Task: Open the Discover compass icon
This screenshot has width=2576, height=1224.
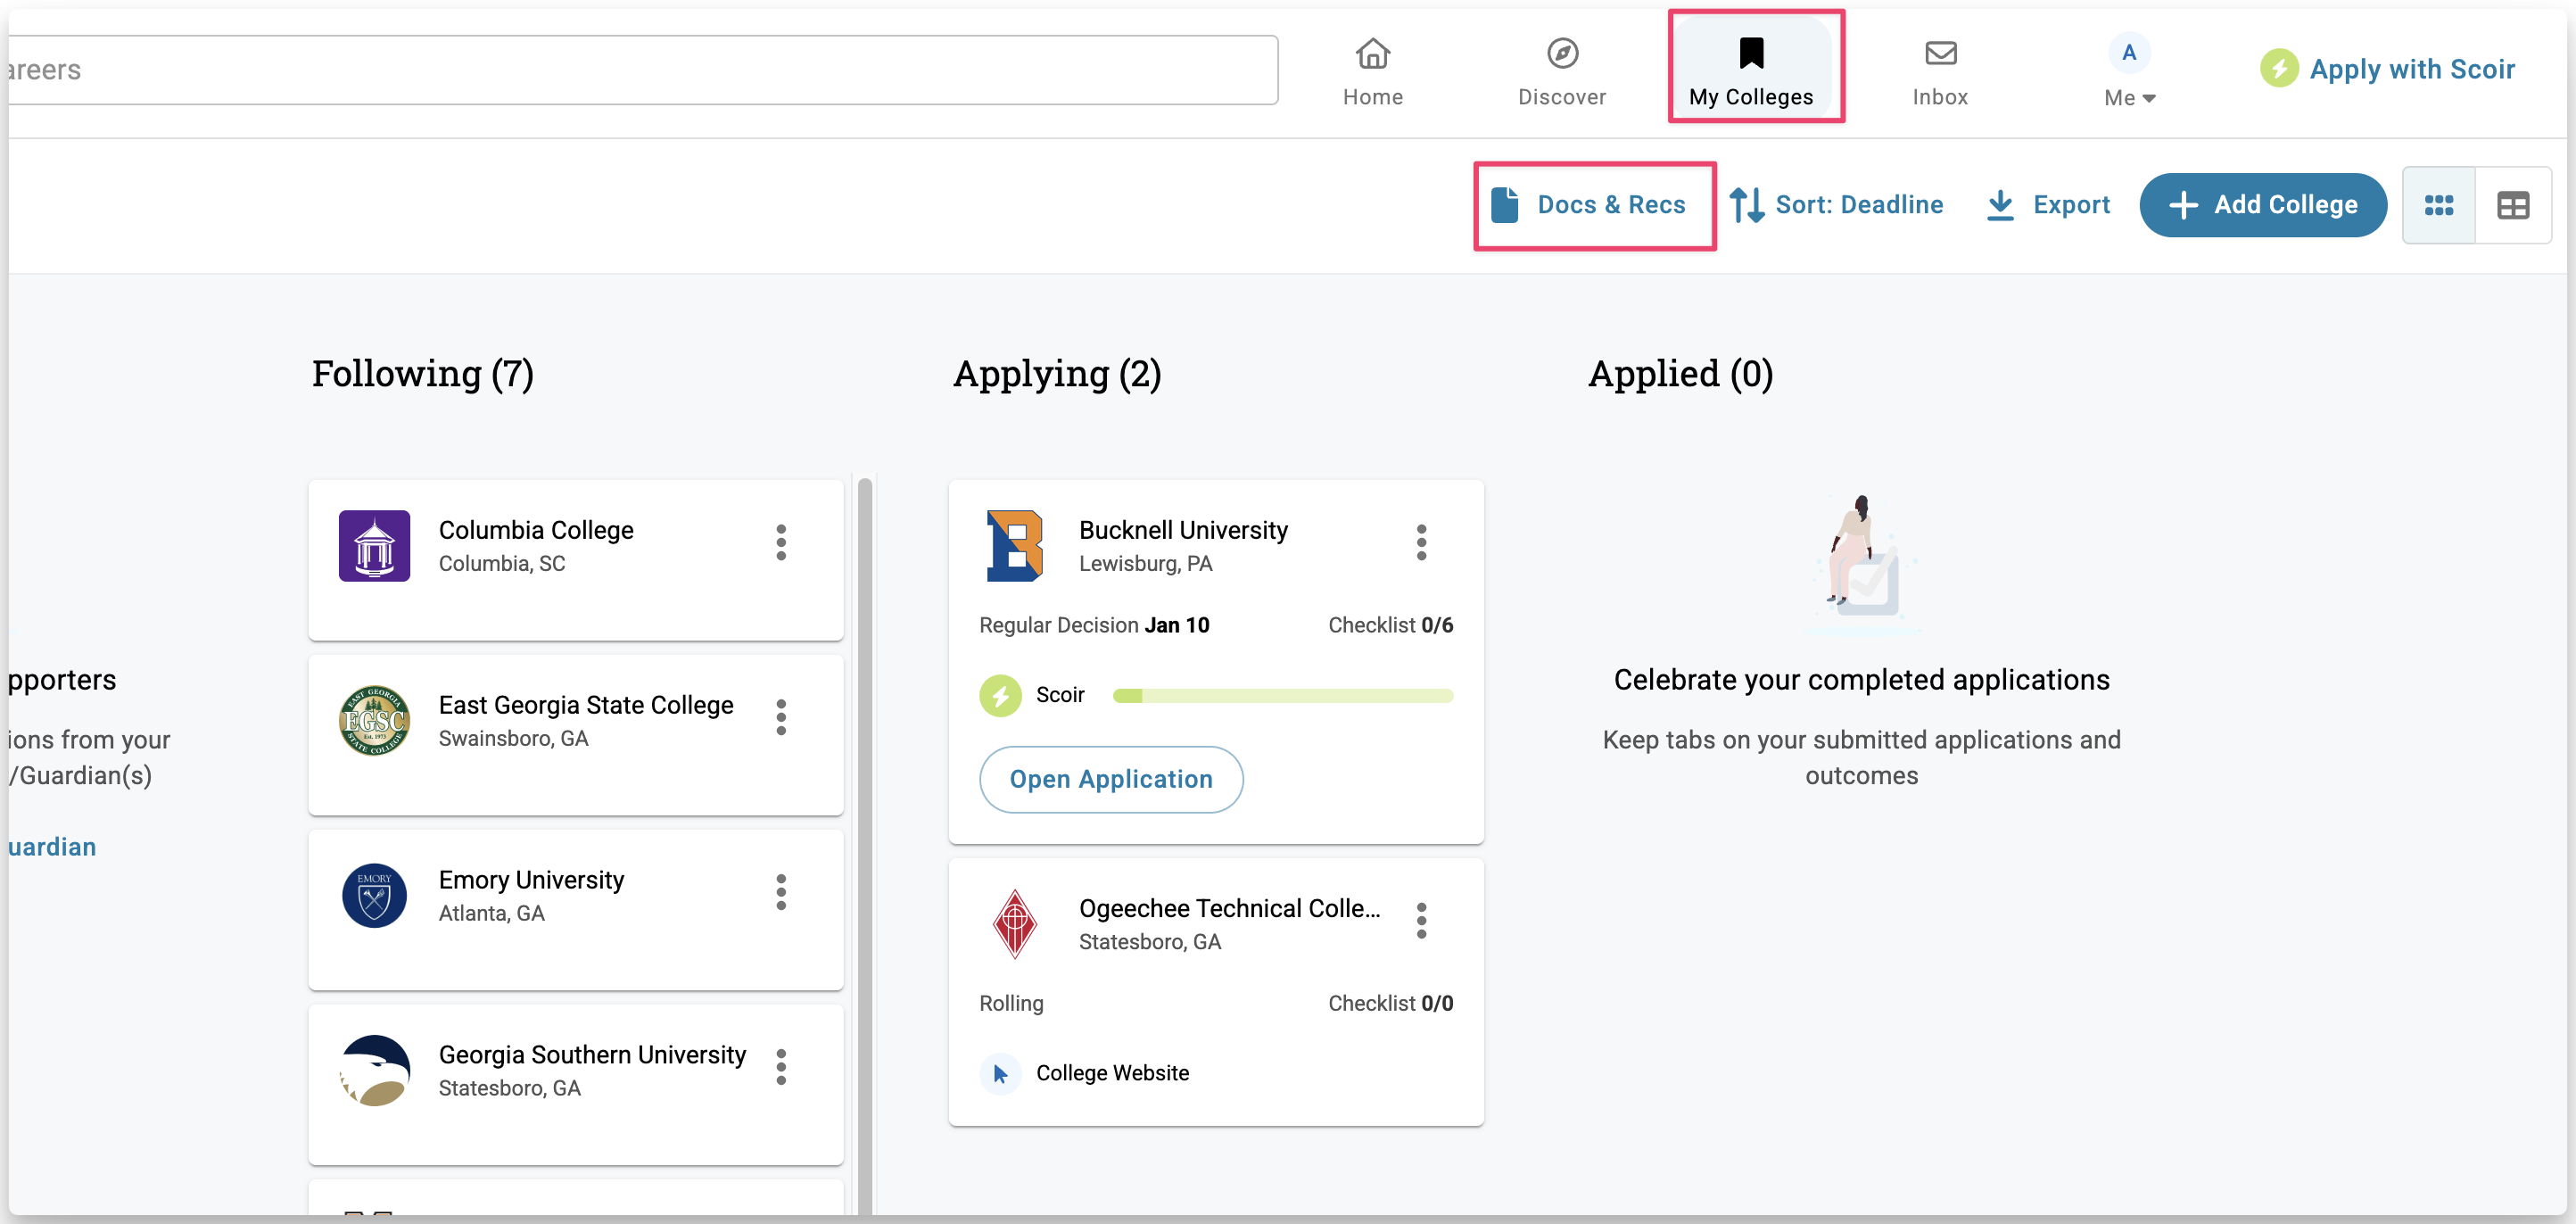Action: [1561, 54]
